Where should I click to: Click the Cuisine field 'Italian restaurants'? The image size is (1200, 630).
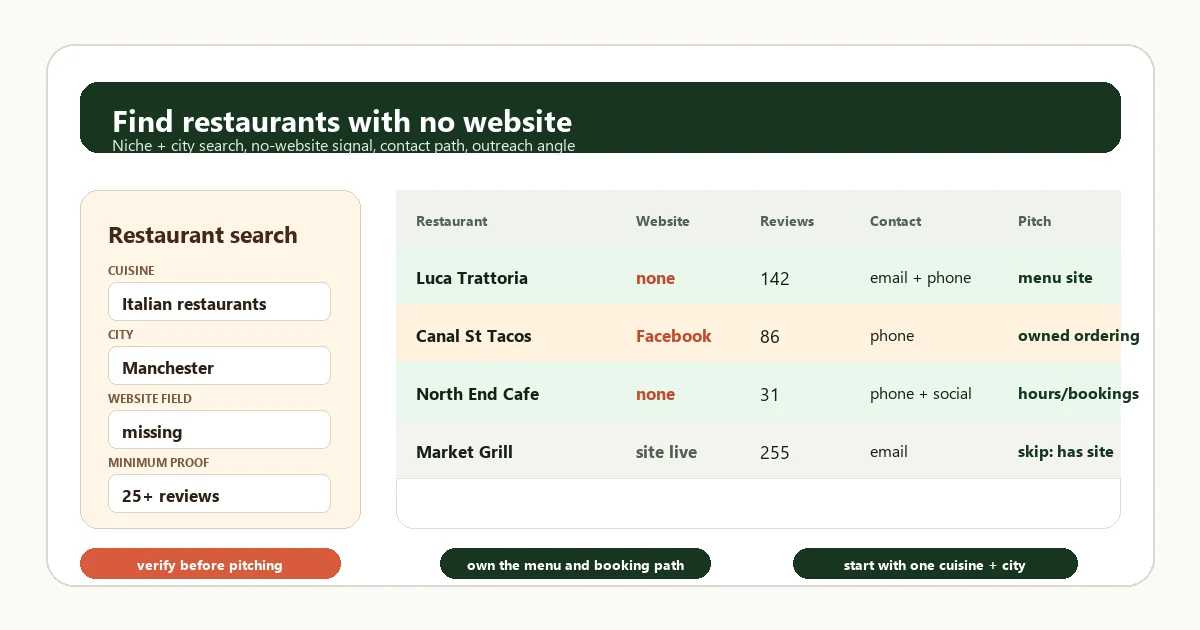point(219,302)
